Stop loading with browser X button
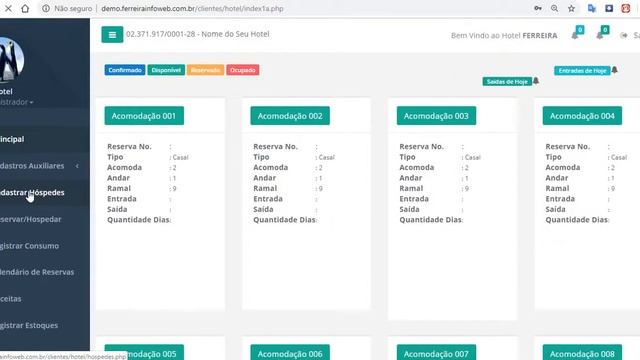The height and width of the screenshot is (360, 640). pos(8,8)
